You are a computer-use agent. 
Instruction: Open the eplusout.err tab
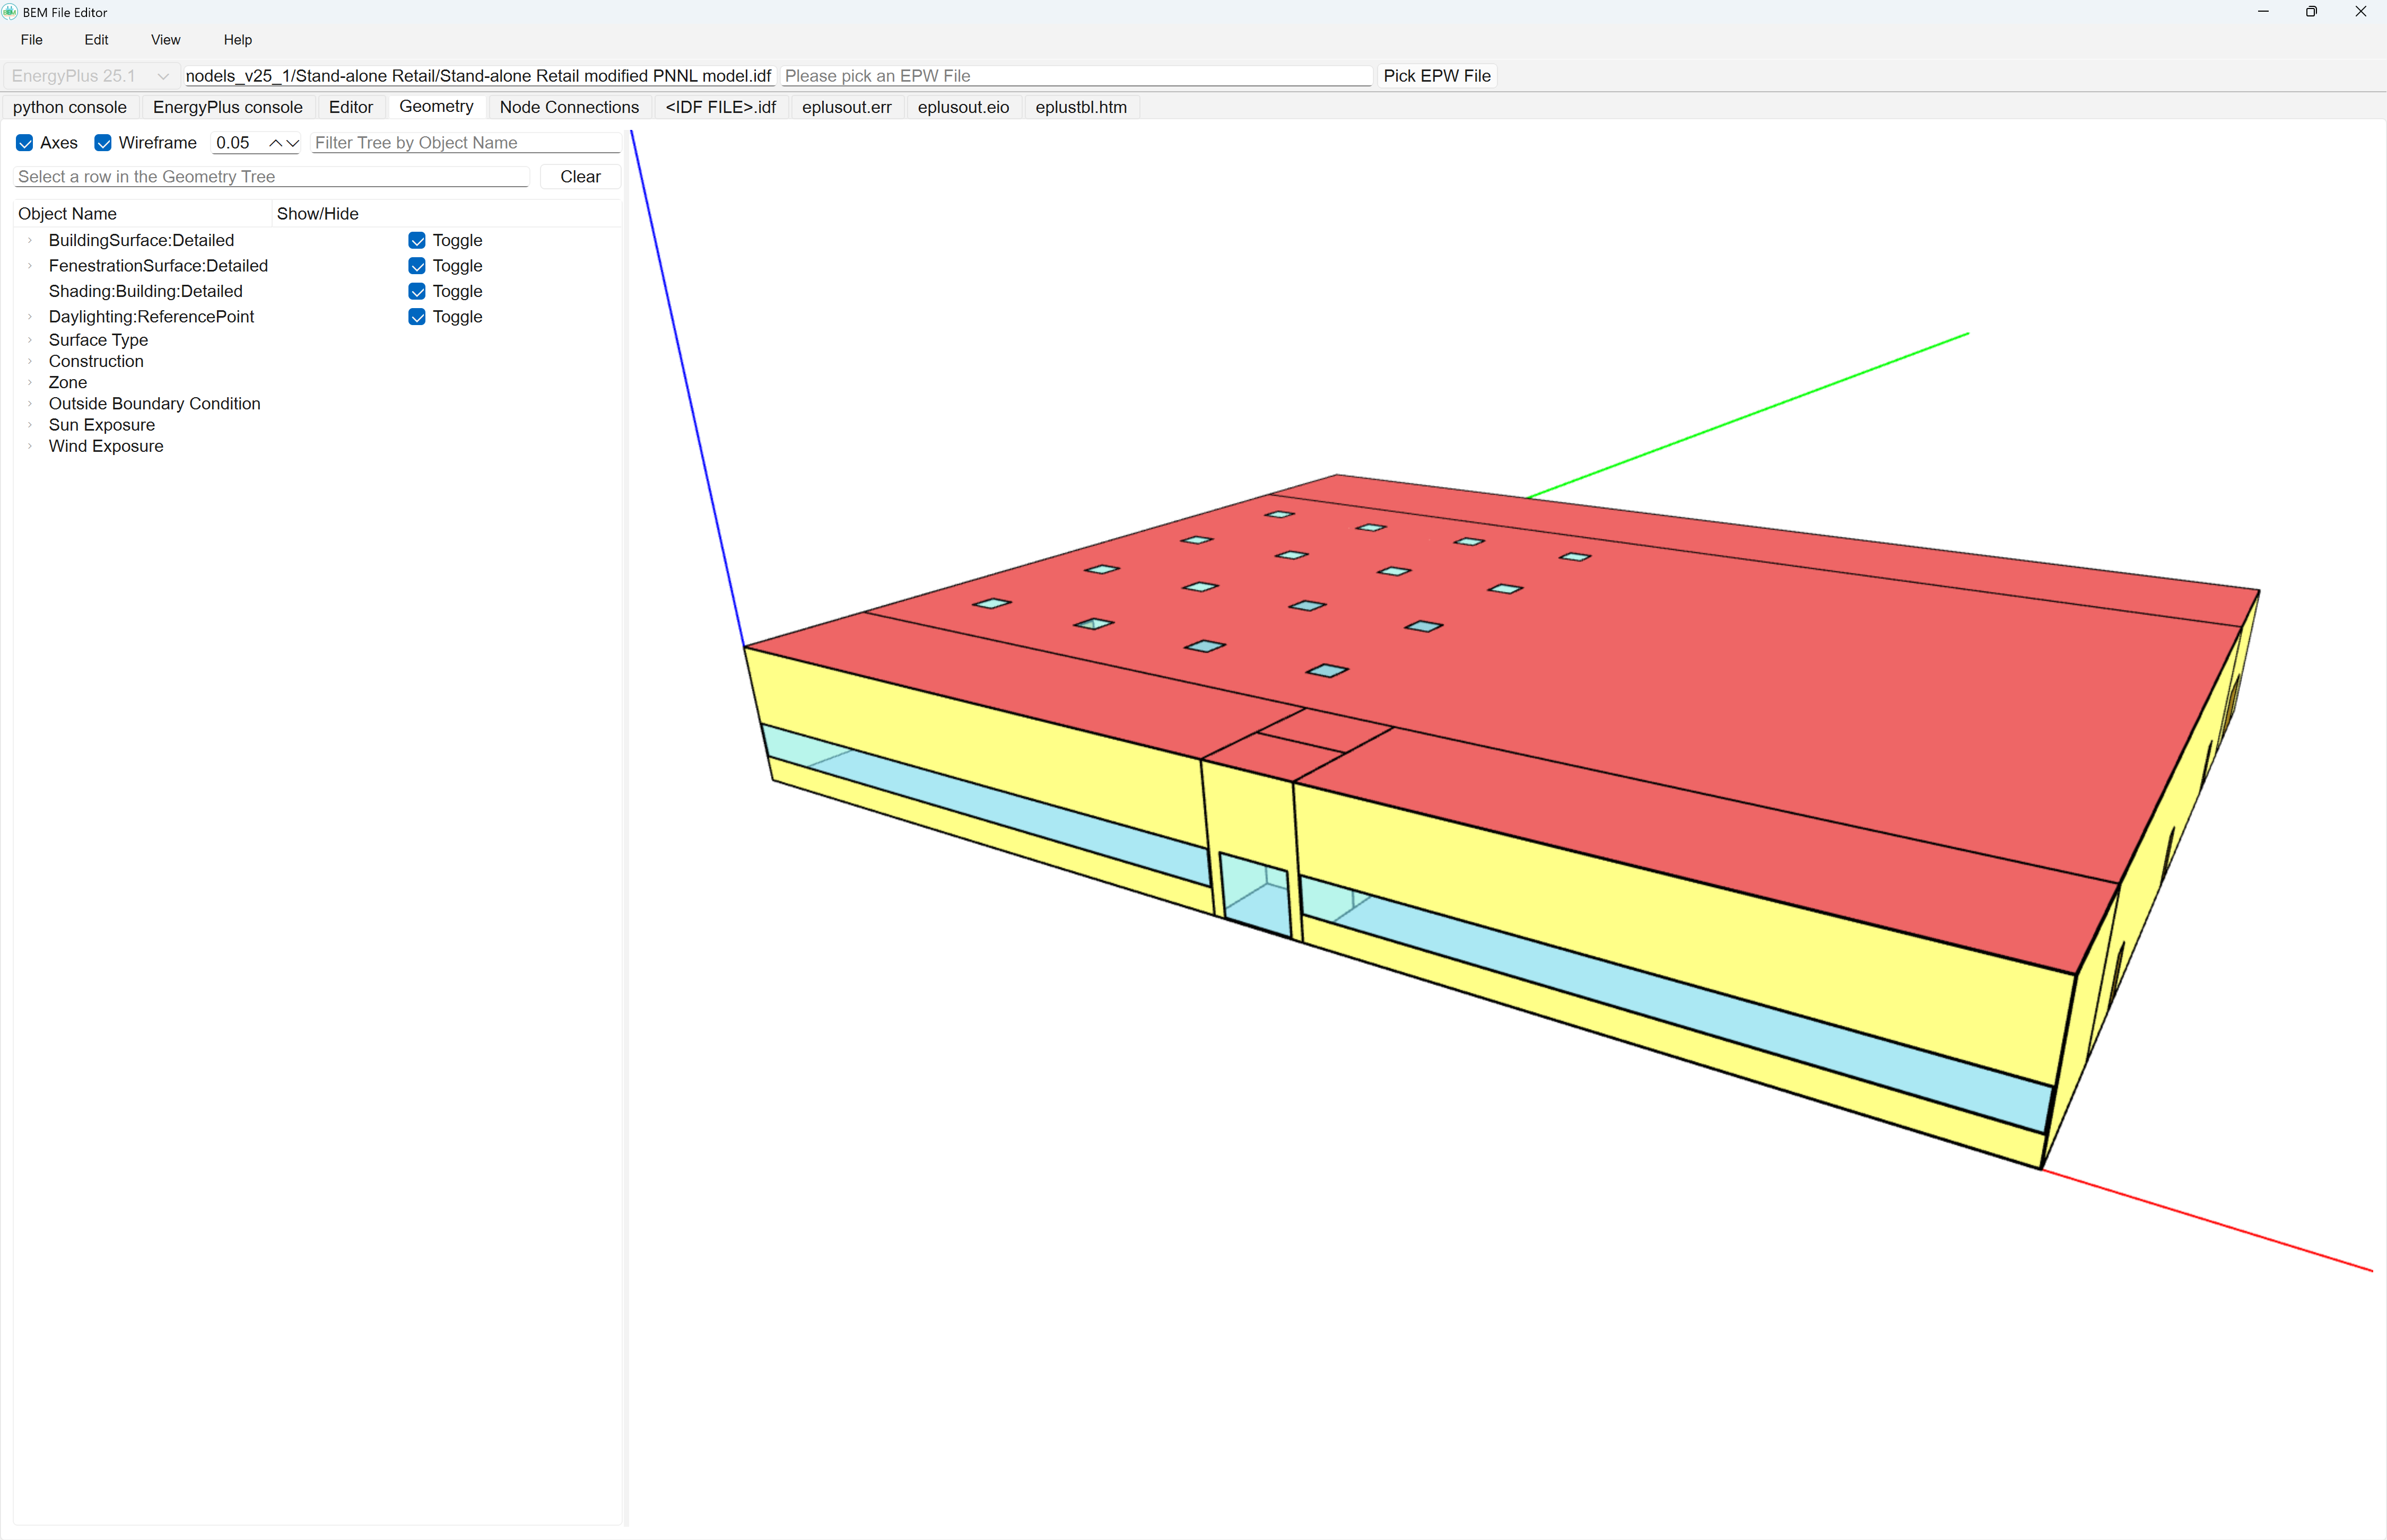pos(847,107)
